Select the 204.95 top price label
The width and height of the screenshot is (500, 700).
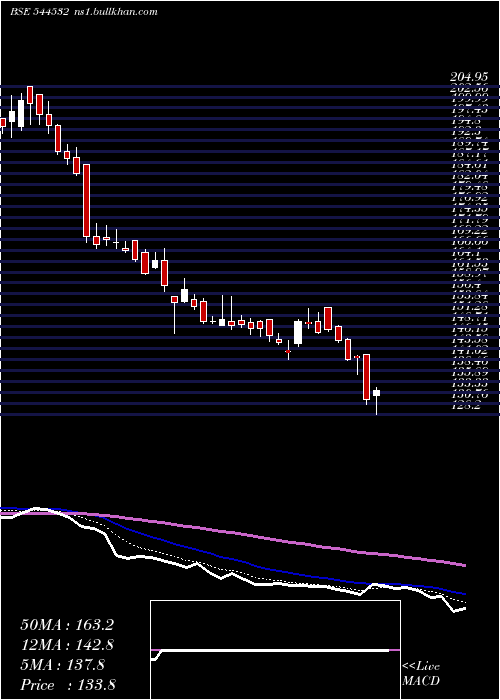coord(468,78)
